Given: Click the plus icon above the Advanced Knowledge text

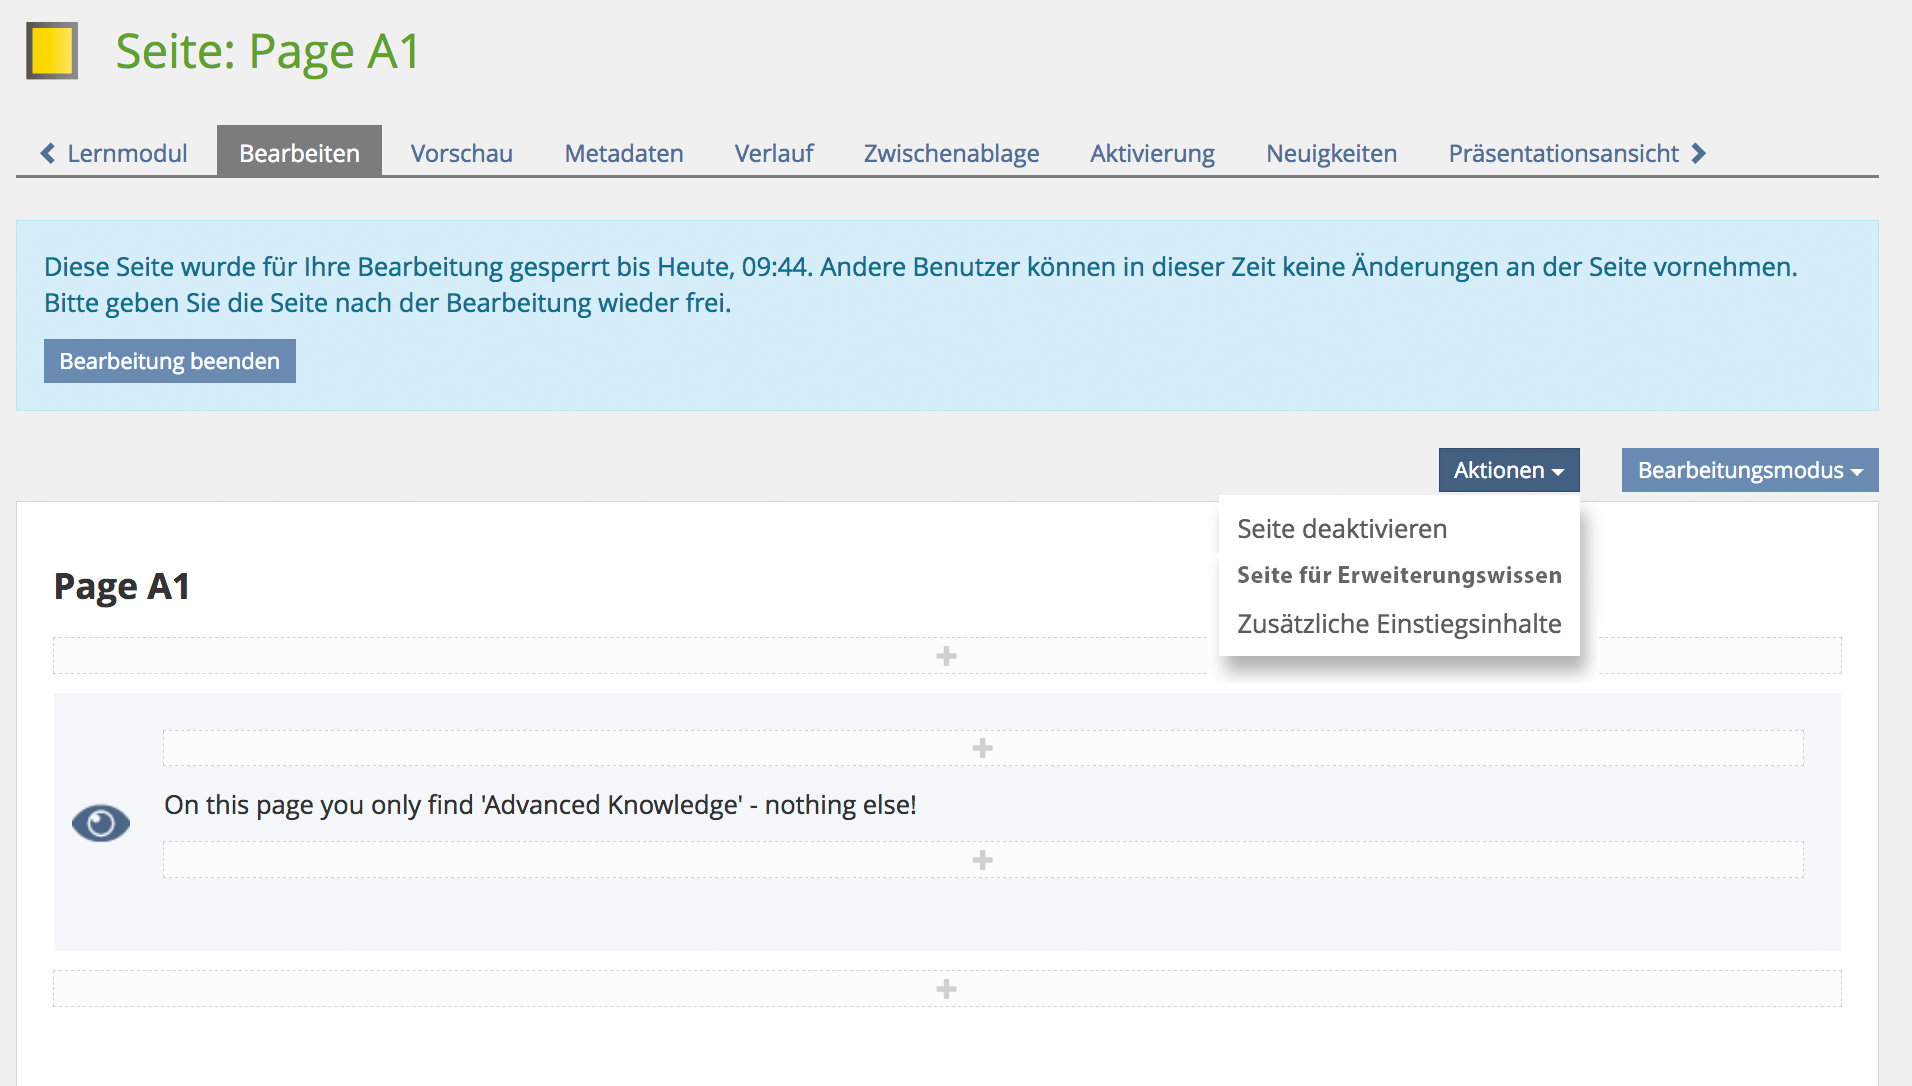Looking at the screenshot, I should 982,748.
